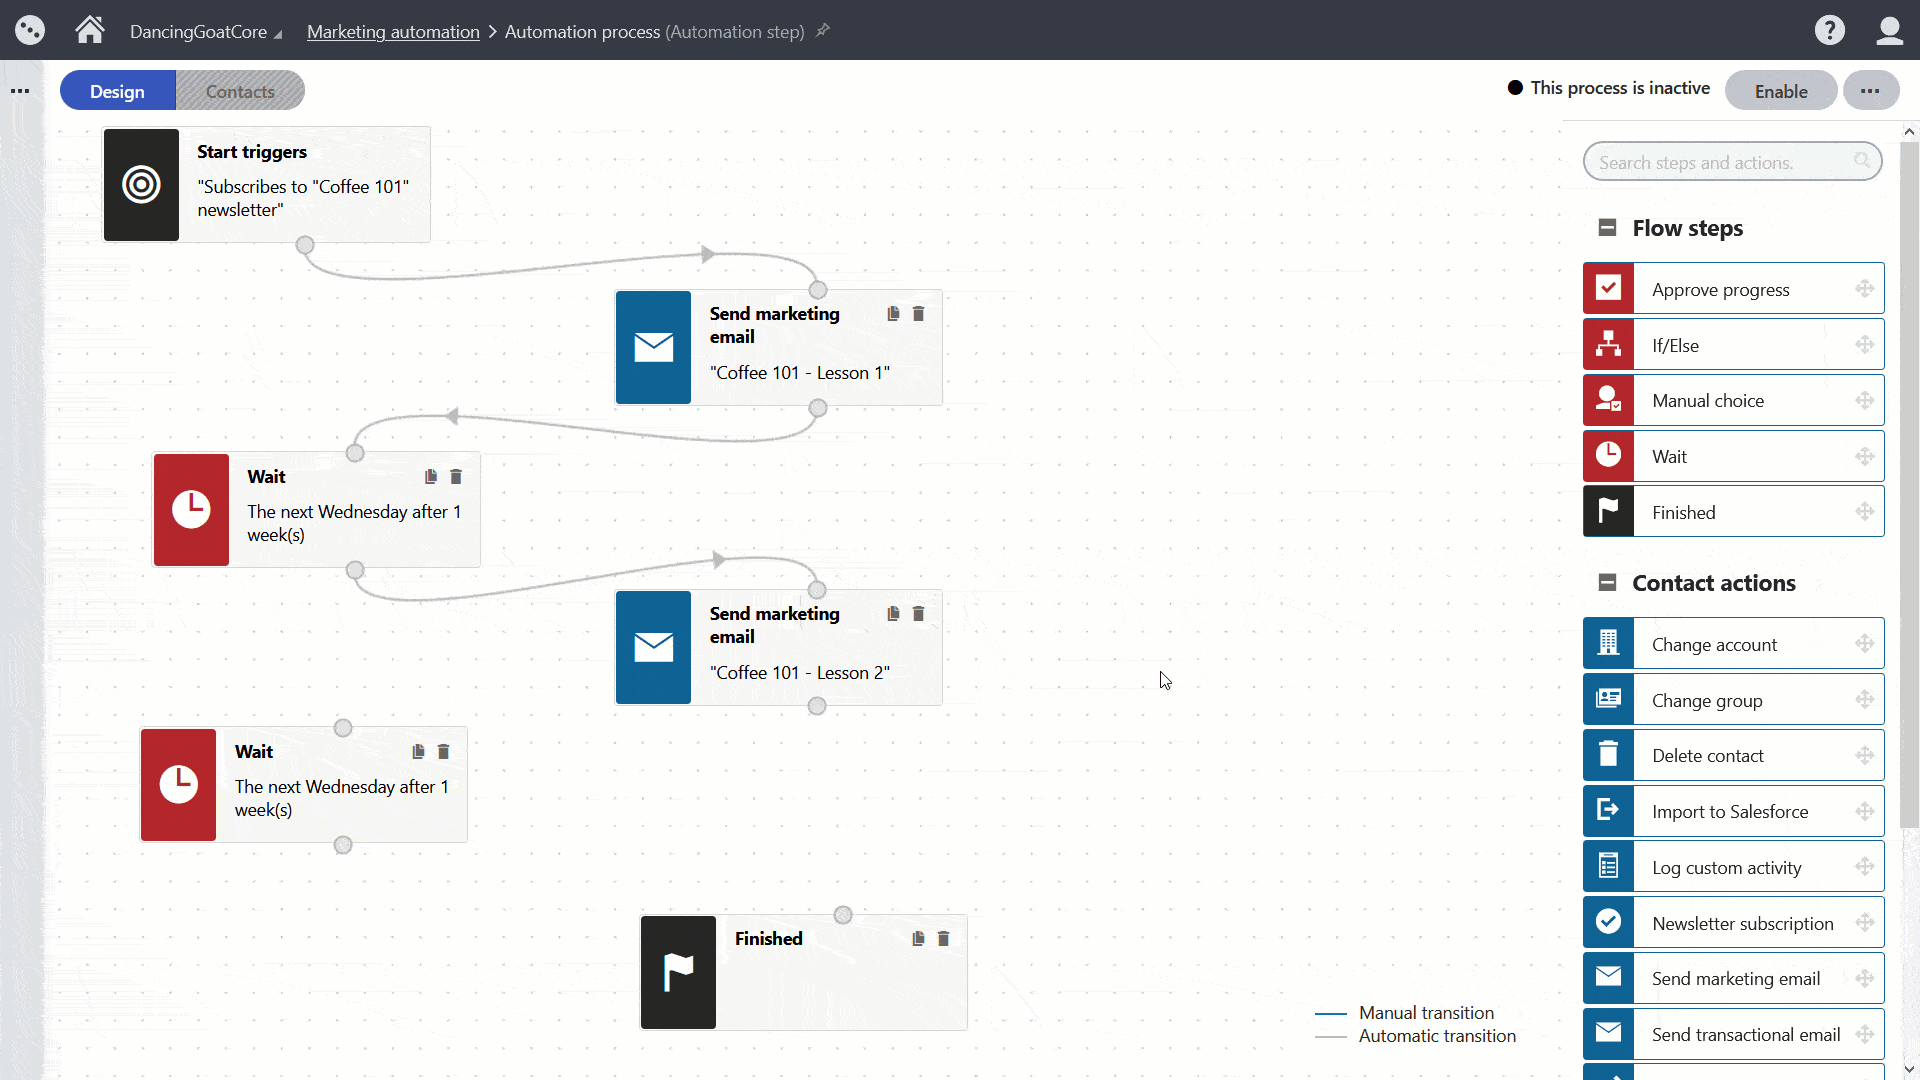Click the Send transactional email envelope icon
This screenshot has width=1920, height=1080.
[1609, 1034]
